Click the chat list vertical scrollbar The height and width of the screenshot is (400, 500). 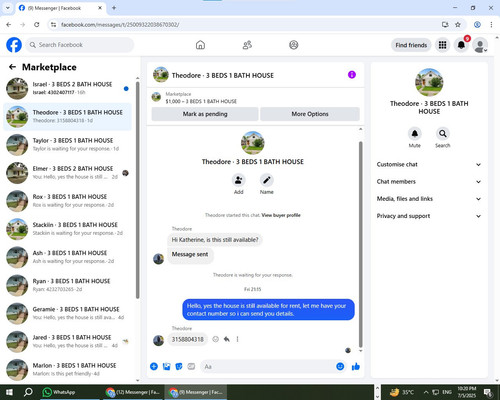tap(138, 189)
